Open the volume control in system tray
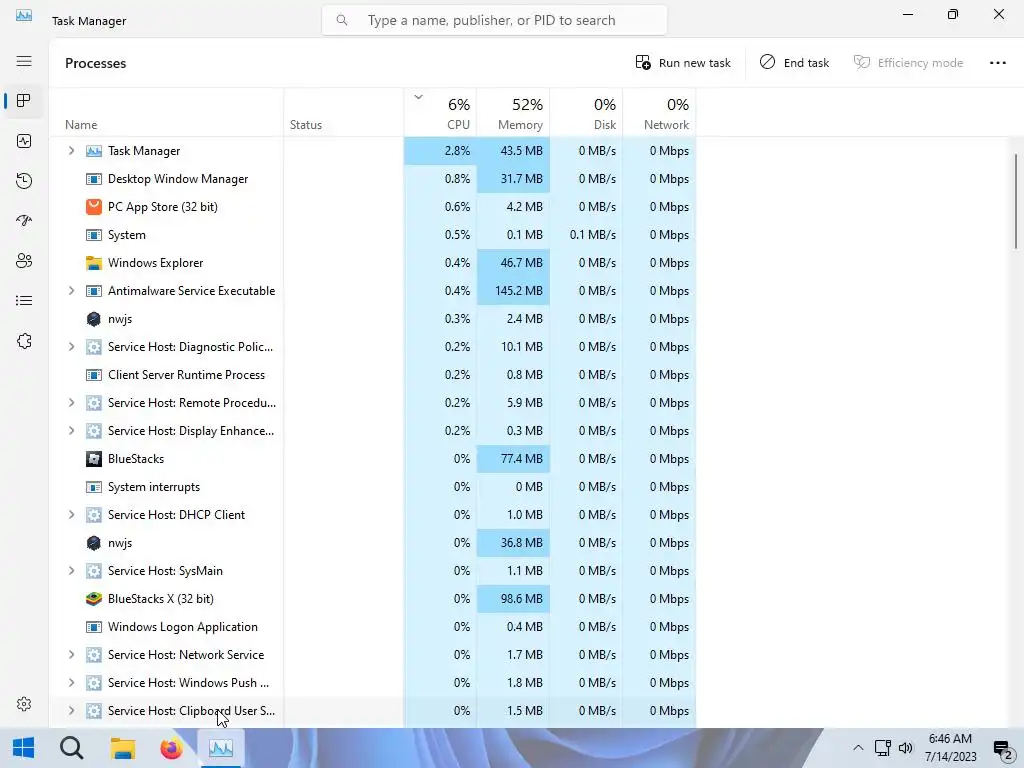1024x768 pixels. tap(906, 748)
